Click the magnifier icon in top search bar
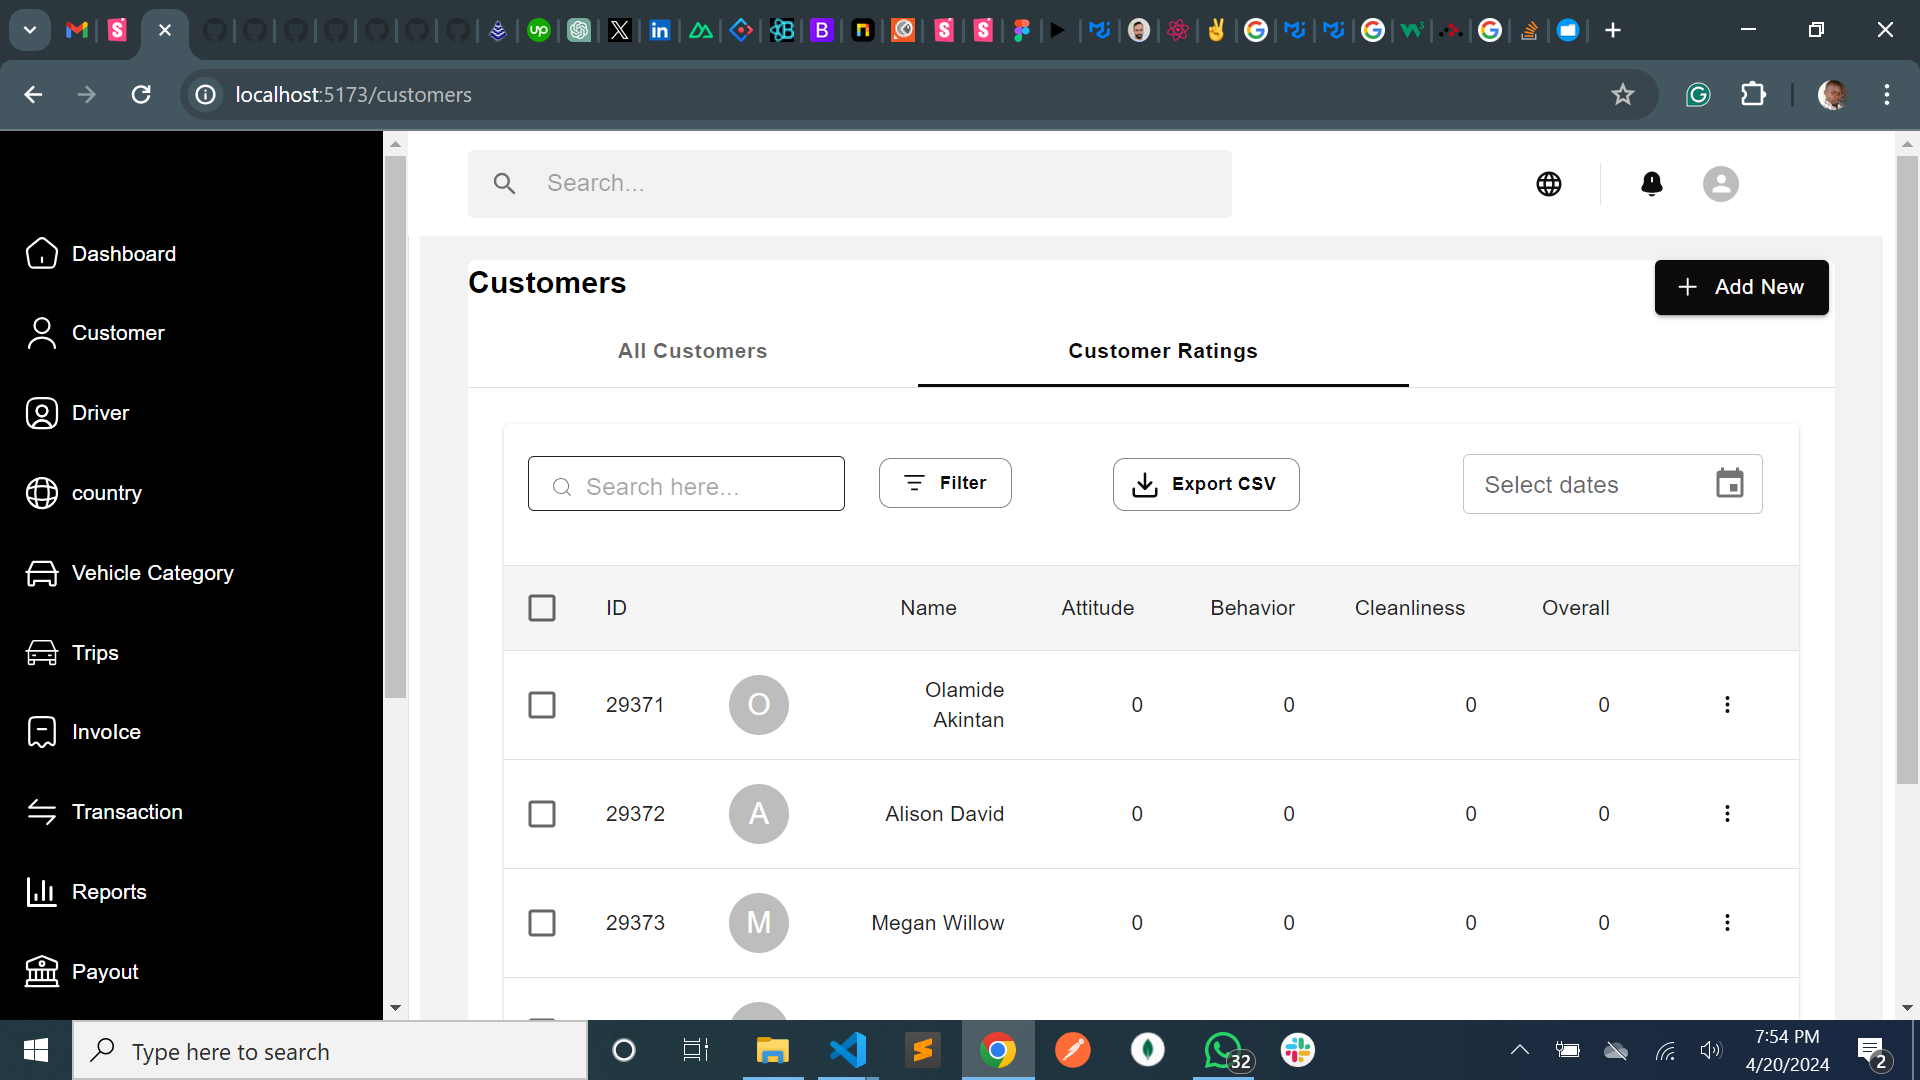This screenshot has width=1920, height=1080. tap(505, 184)
